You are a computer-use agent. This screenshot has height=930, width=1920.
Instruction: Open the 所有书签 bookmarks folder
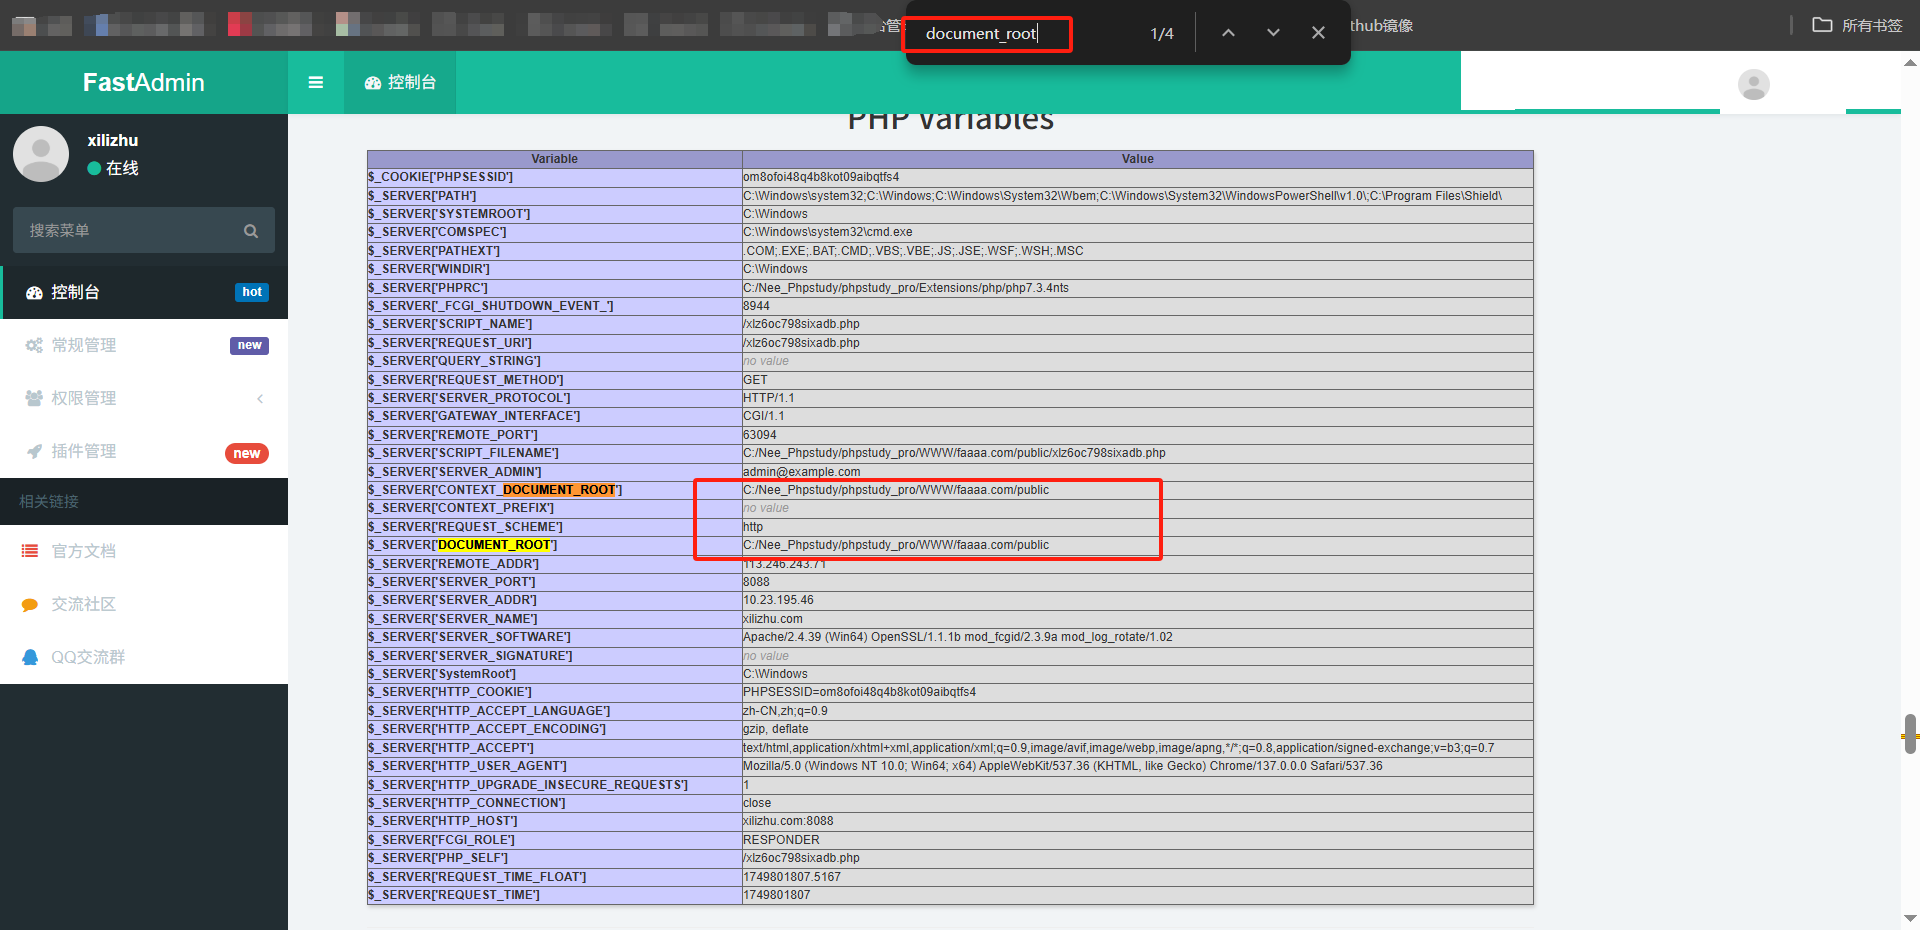(1857, 25)
